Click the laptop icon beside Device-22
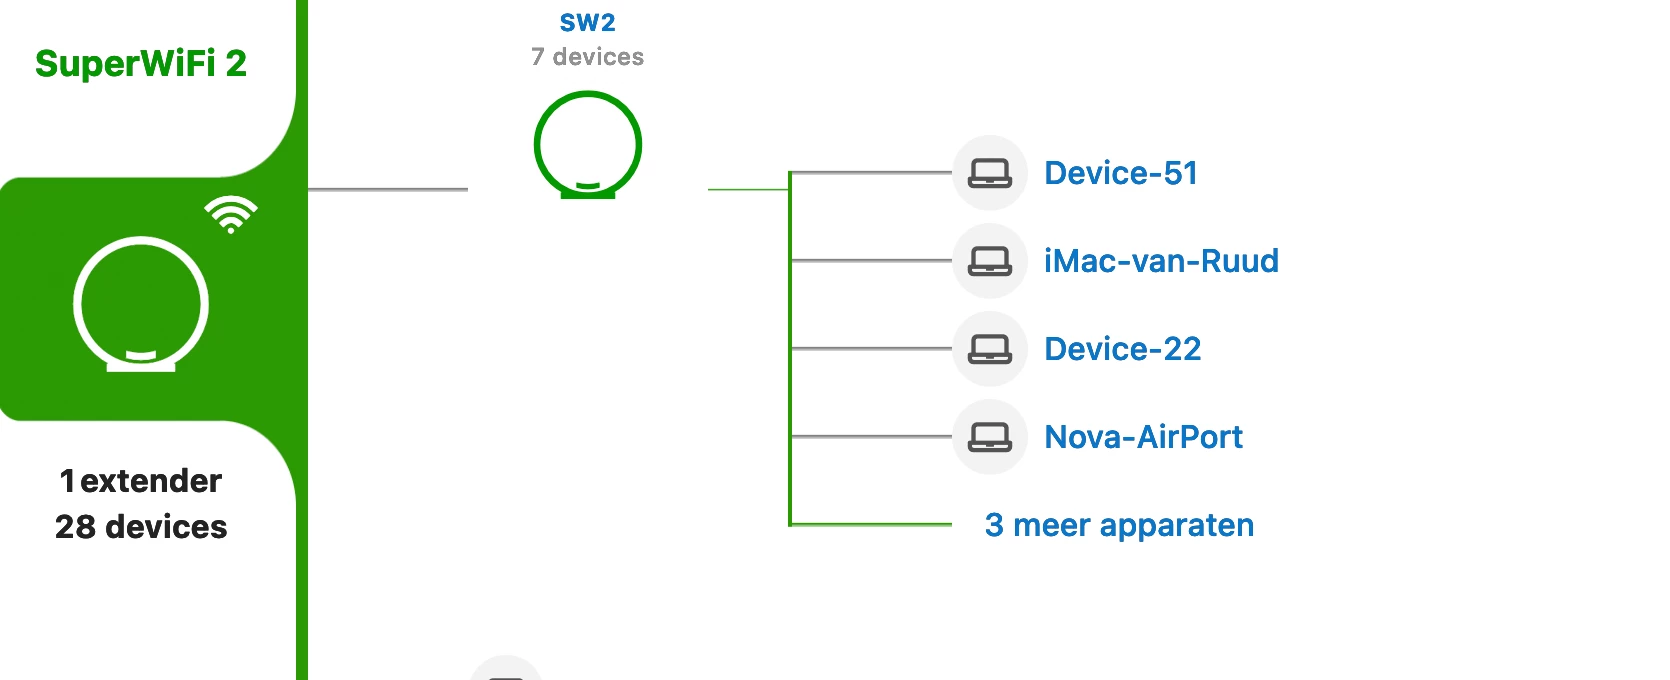This screenshot has height=680, width=1670. pos(990,349)
